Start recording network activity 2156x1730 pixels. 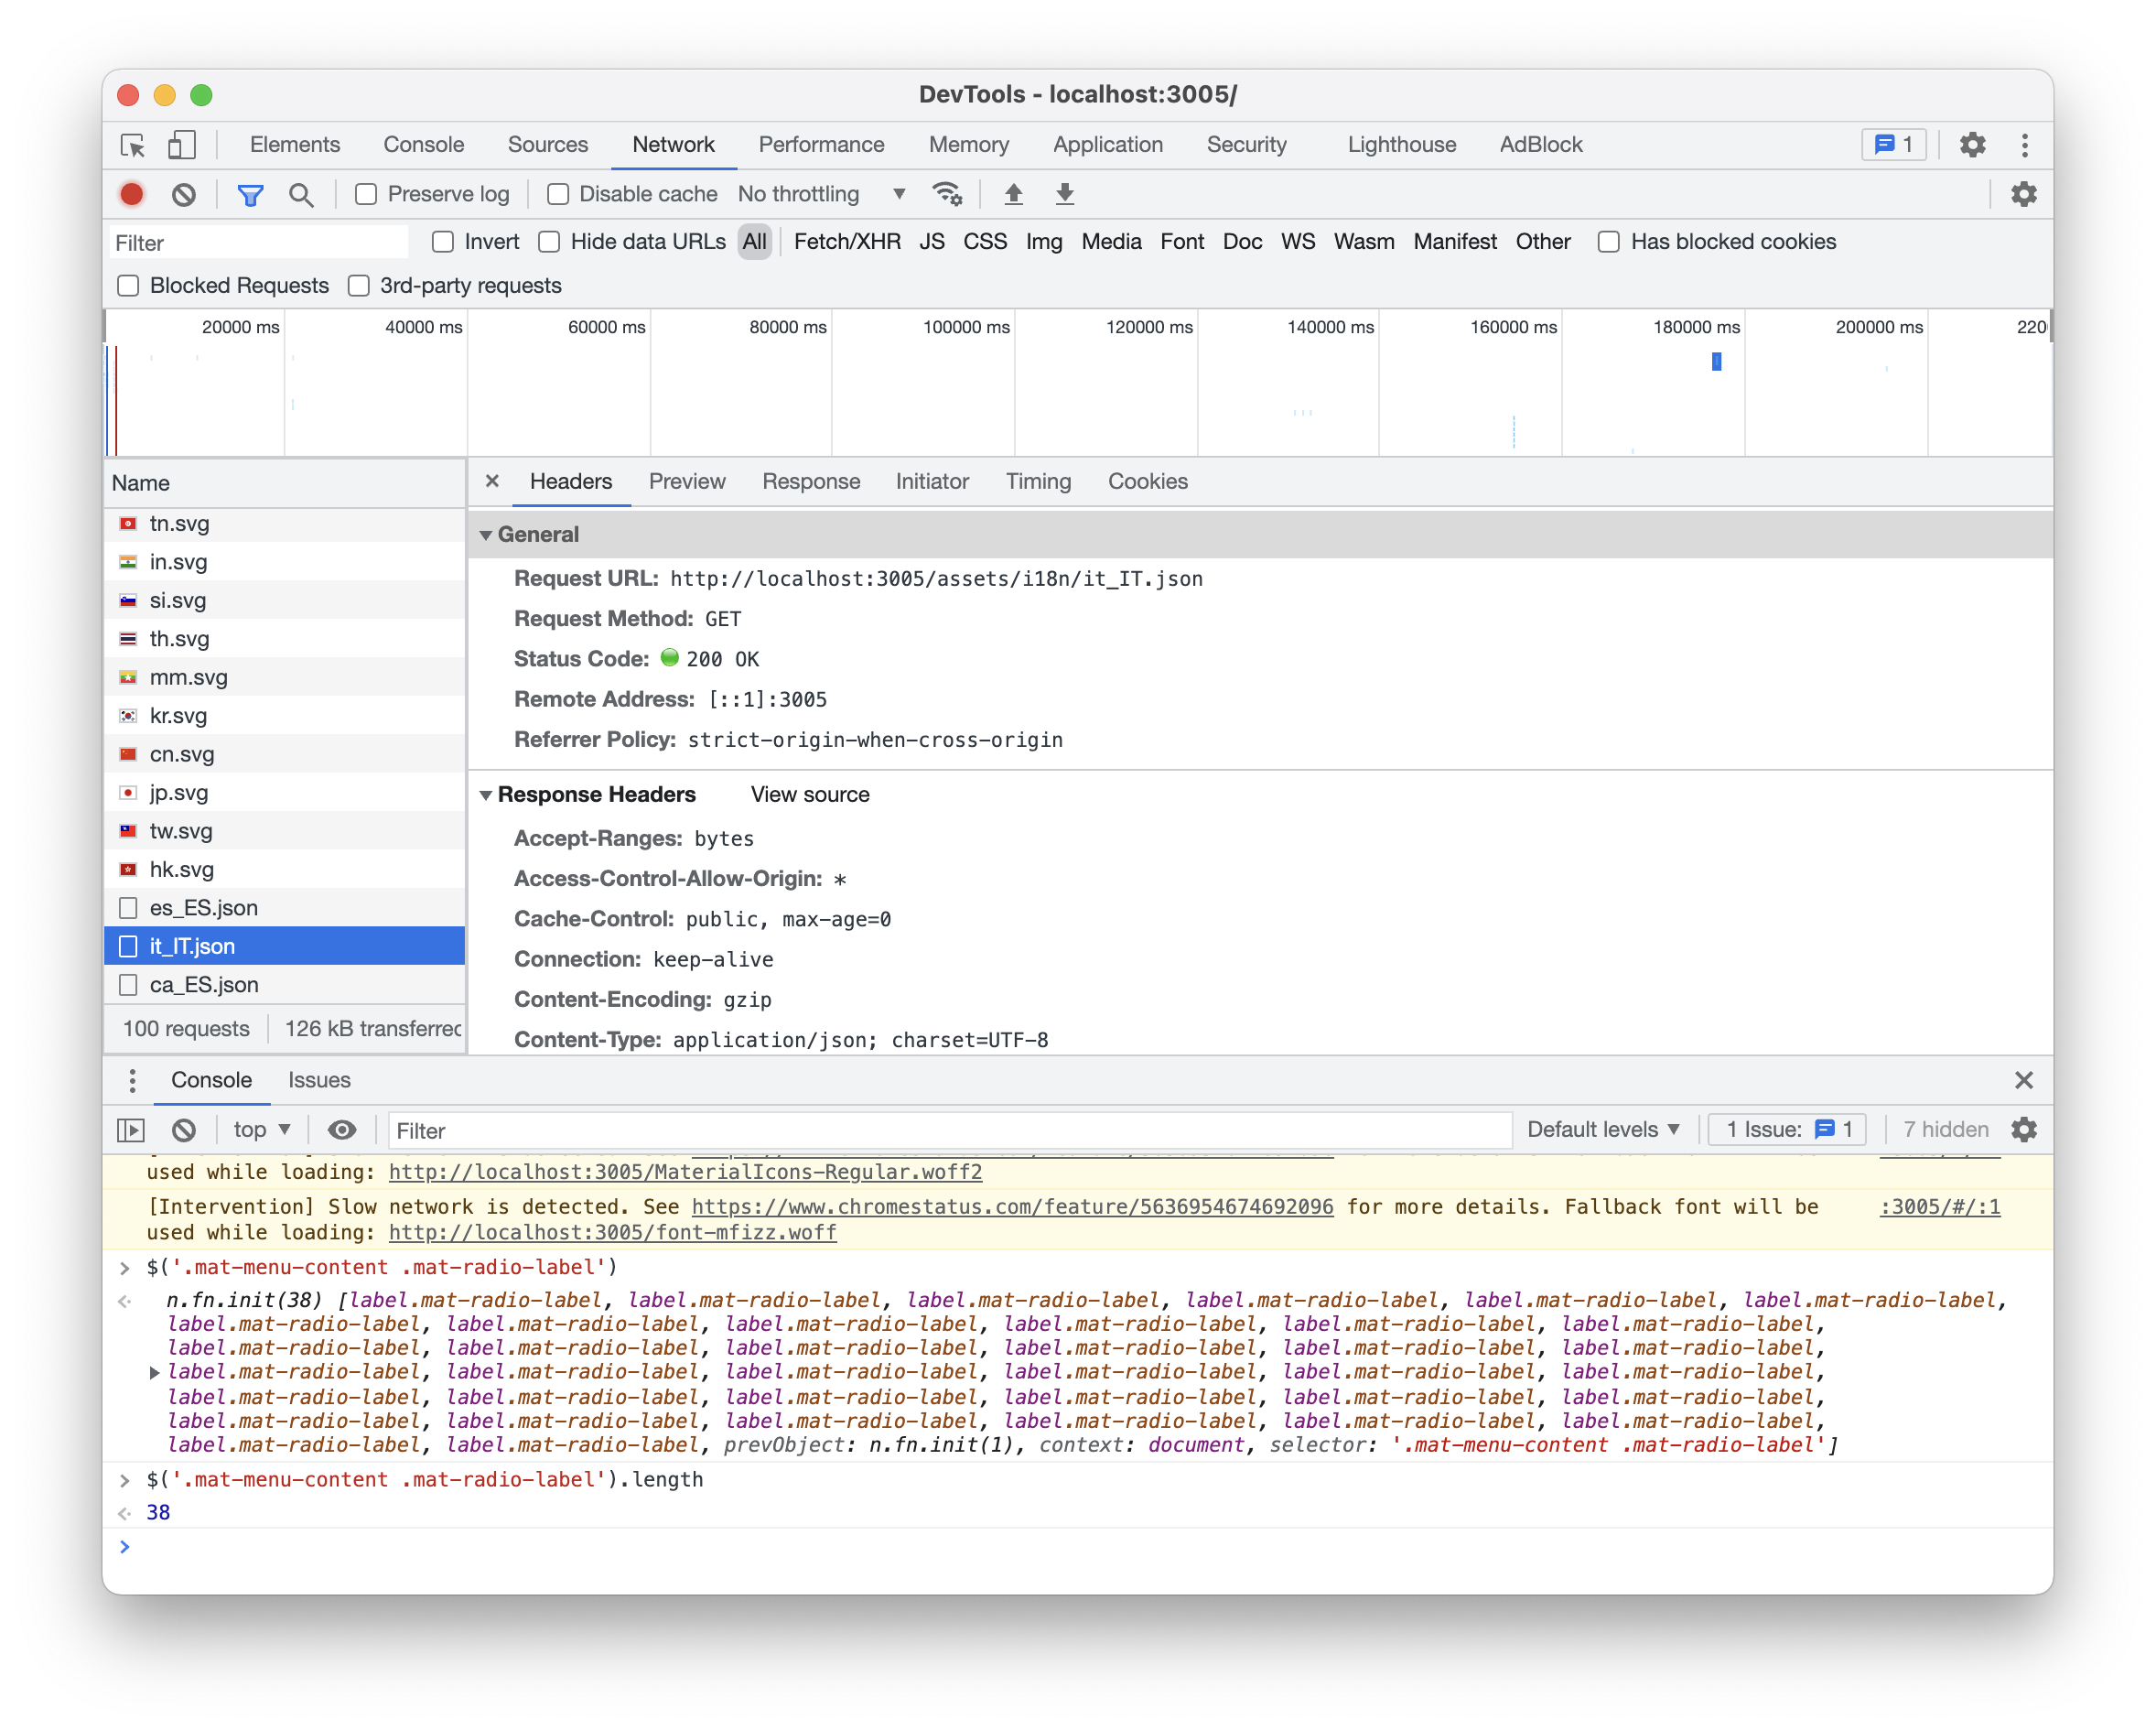point(131,194)
